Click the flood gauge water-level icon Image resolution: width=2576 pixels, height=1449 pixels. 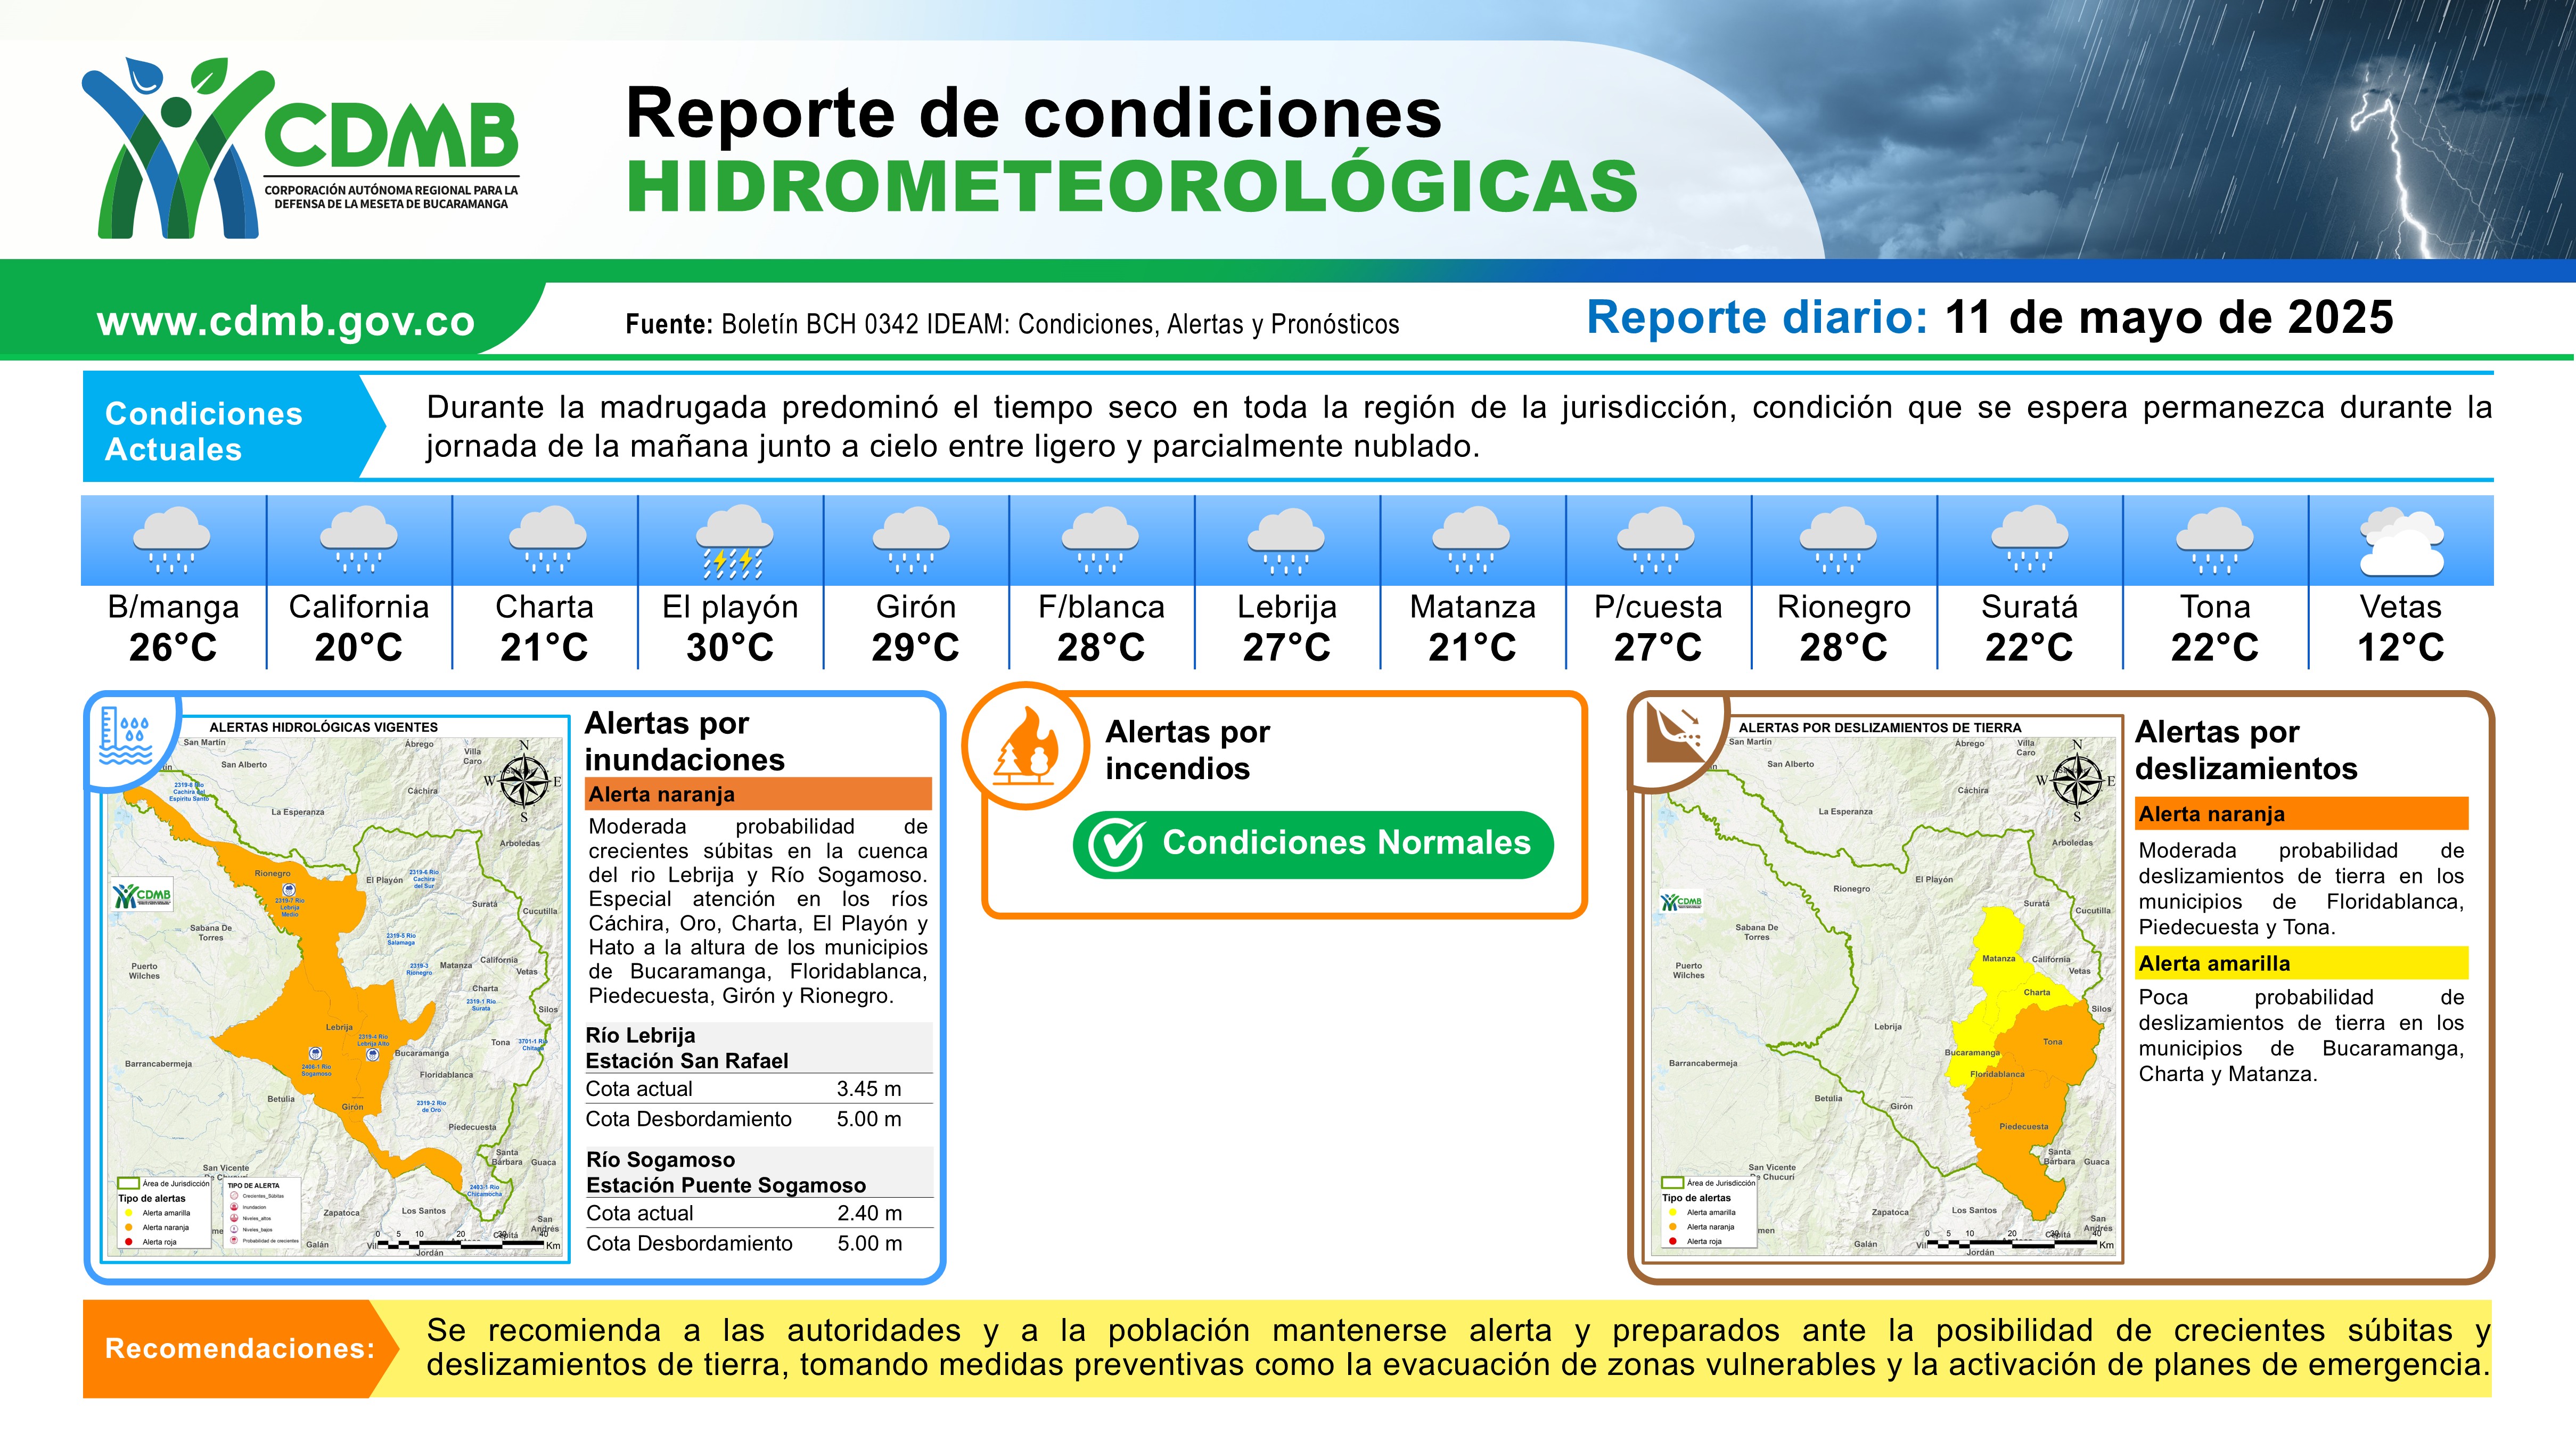click(125, 736)
